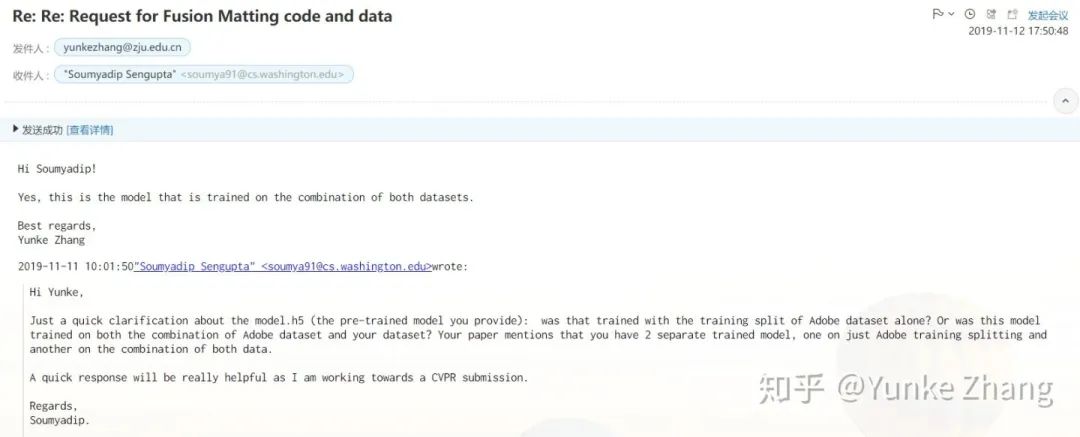Image resolution: width=1080 pixels, height=437 pixels.
Task: Open the 查看详情 link
Action: 90,130
